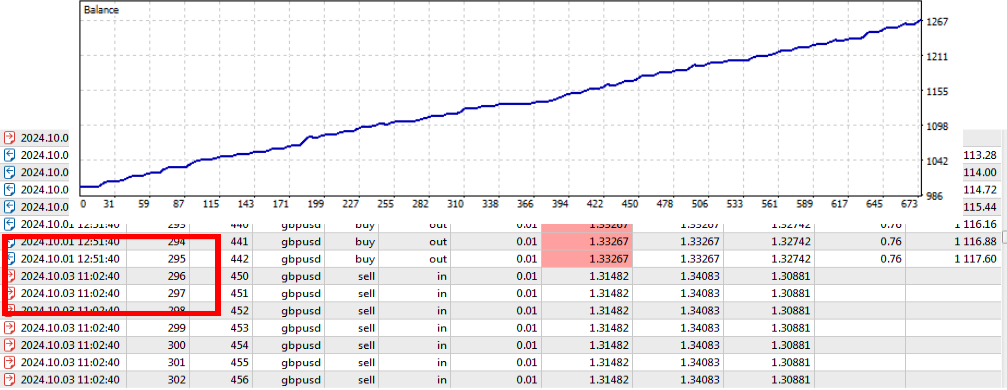This screenshot has height=390, width=1007.
Task: Click timestamp 2024.10.01 12:51:40 in deal 294 row
Action: 70,242
